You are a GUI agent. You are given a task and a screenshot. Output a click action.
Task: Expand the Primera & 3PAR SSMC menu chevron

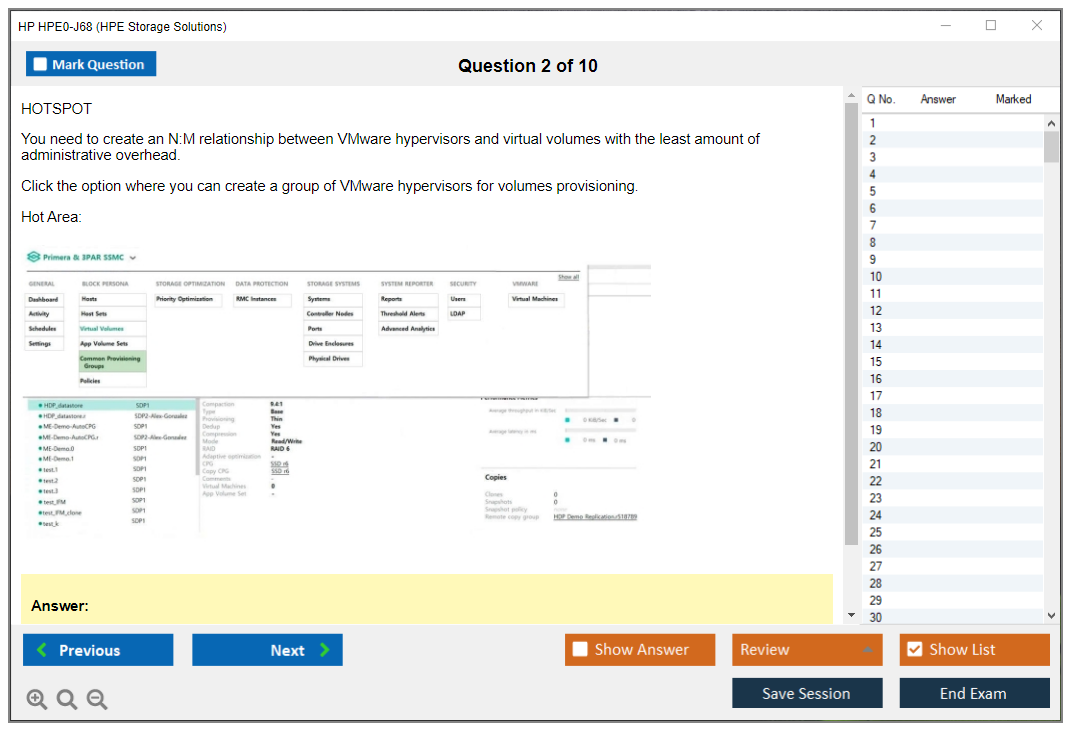(133, 258)
